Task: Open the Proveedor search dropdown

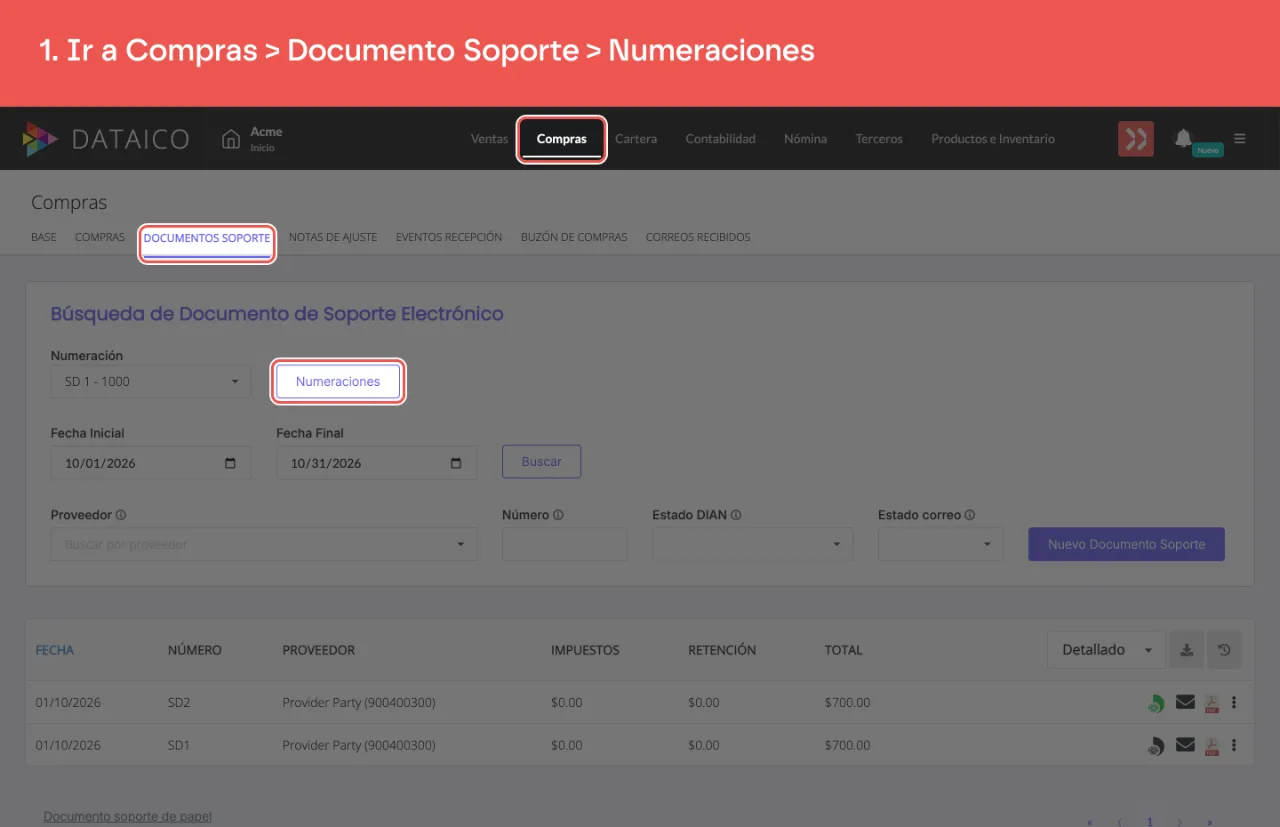Action: click(264, 544)
